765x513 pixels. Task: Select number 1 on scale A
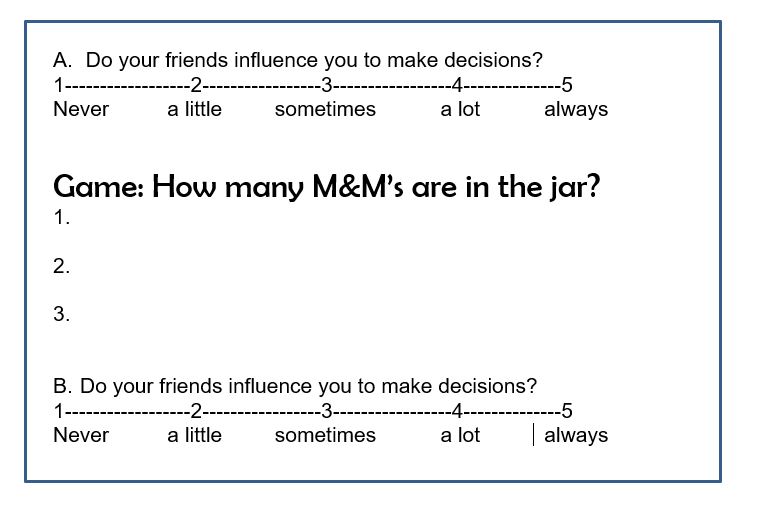(x=59, y=85)
